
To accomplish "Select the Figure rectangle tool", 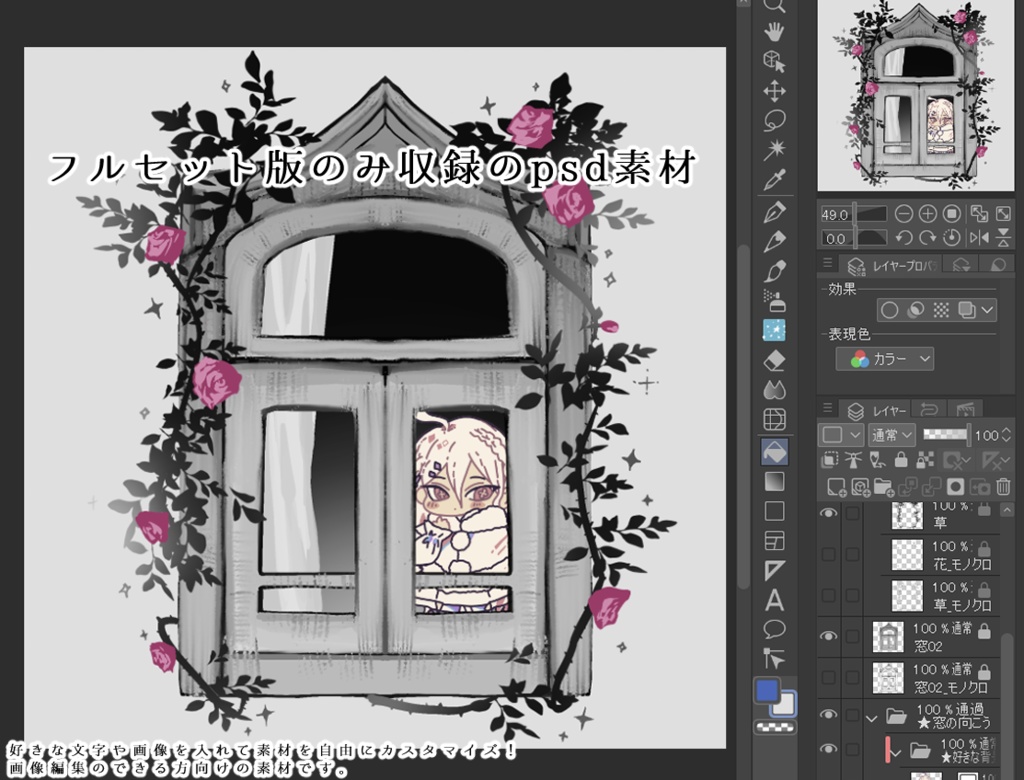I will (x=775, y=512).
